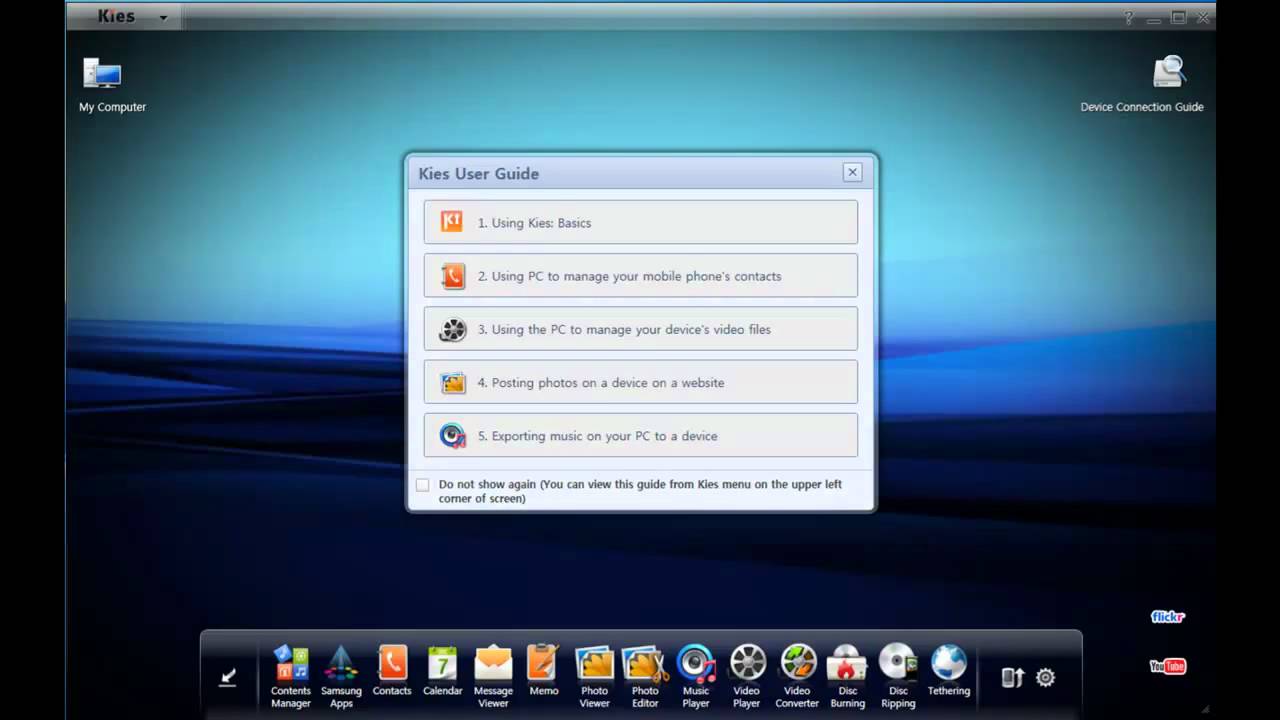Open guide 3 on managing video files
Screen dimensions: 1280x720
(640, 329)
